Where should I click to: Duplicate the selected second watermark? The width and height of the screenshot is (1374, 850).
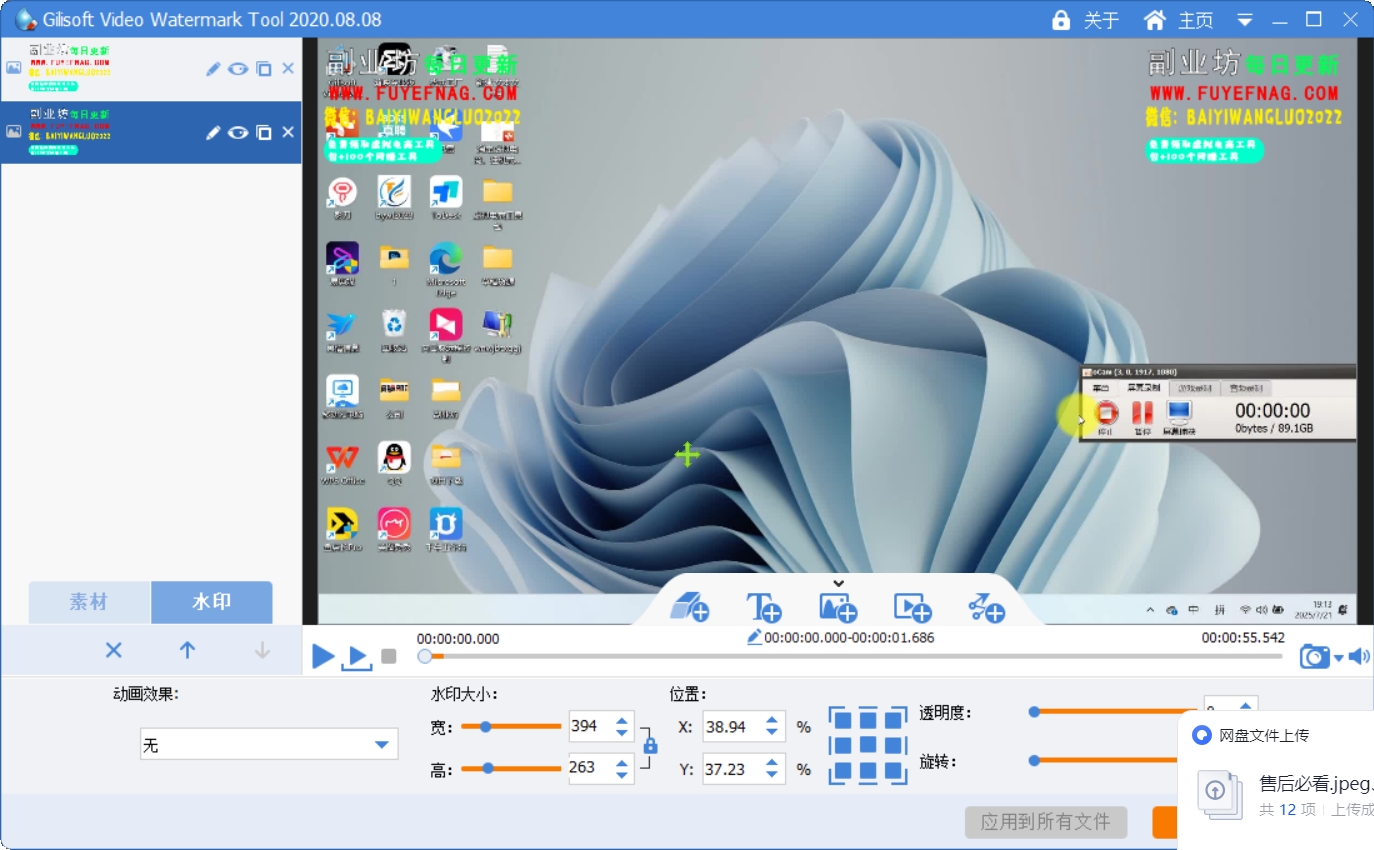tap(264, 132)
